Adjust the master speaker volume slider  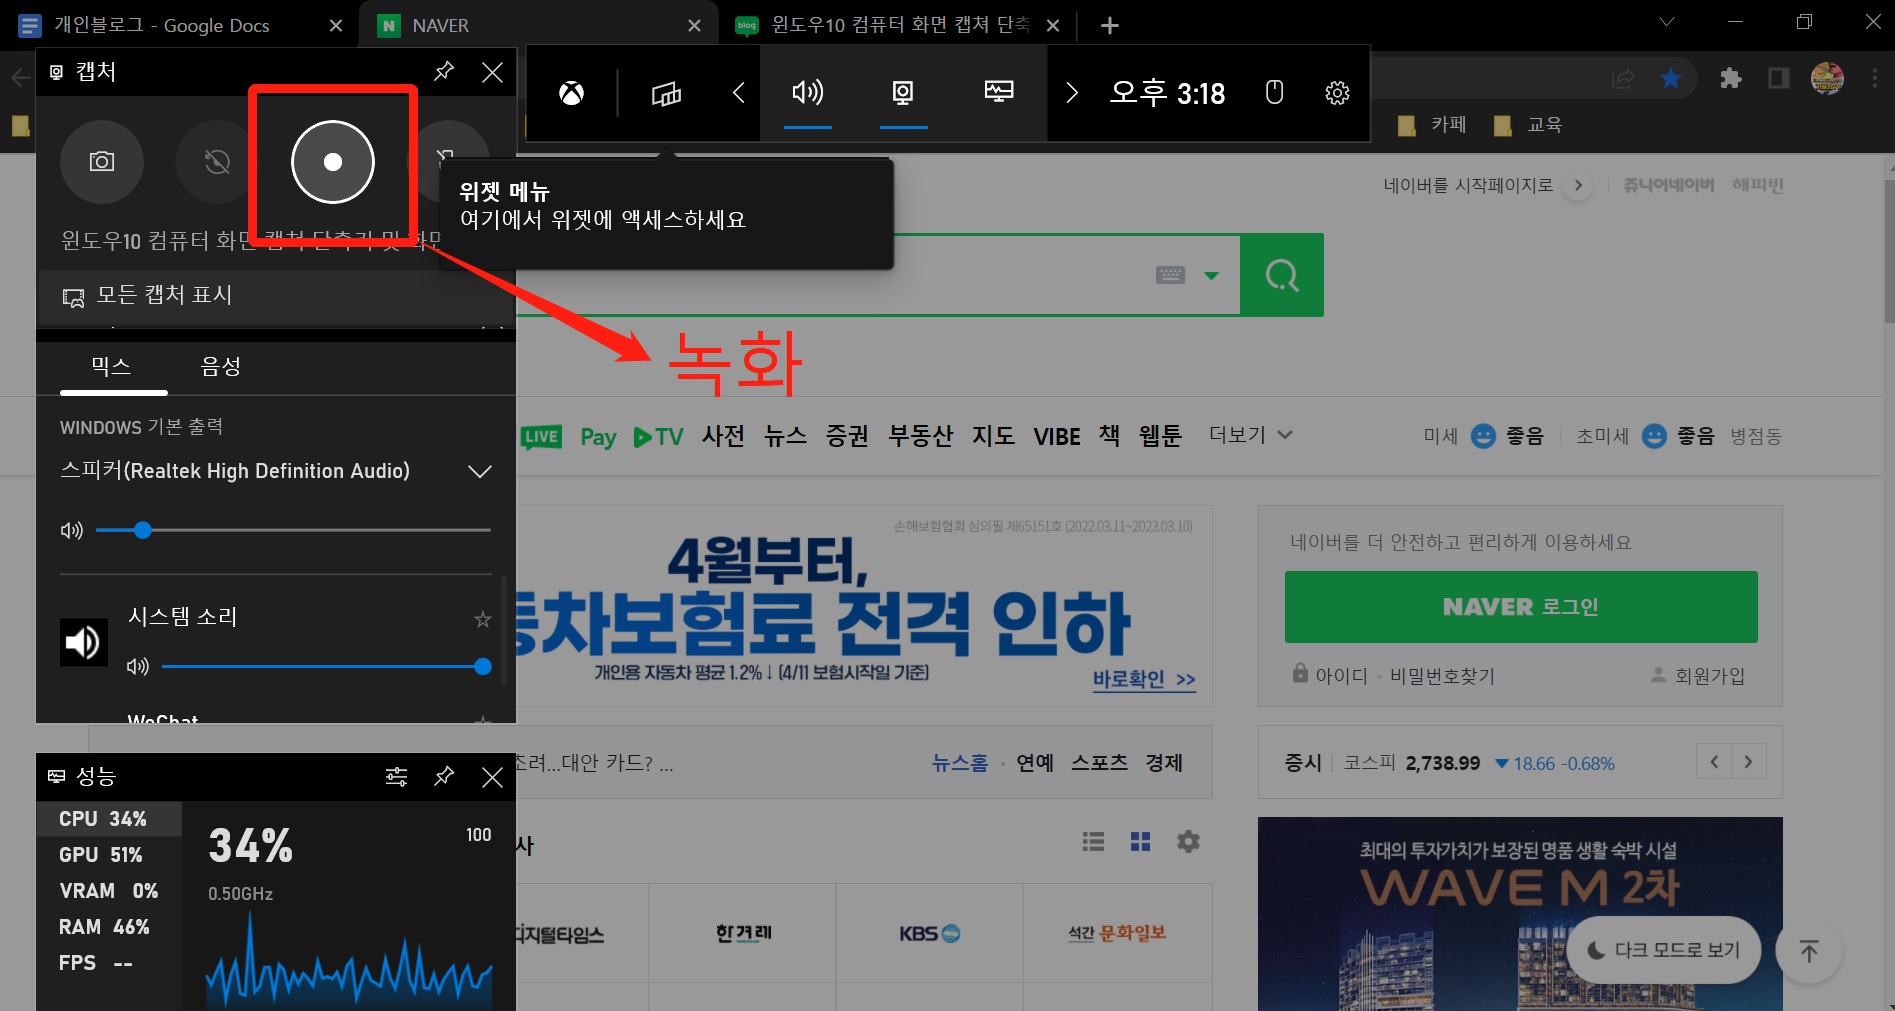point(293,530)
